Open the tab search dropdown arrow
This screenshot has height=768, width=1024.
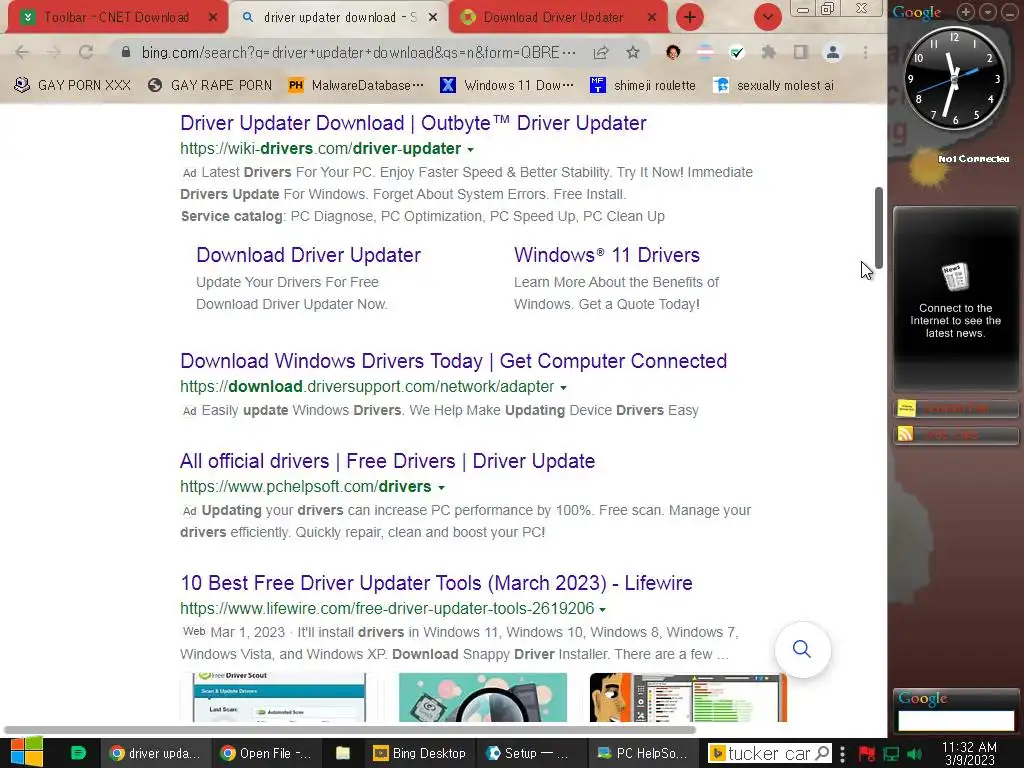click(x=767, y=18)
